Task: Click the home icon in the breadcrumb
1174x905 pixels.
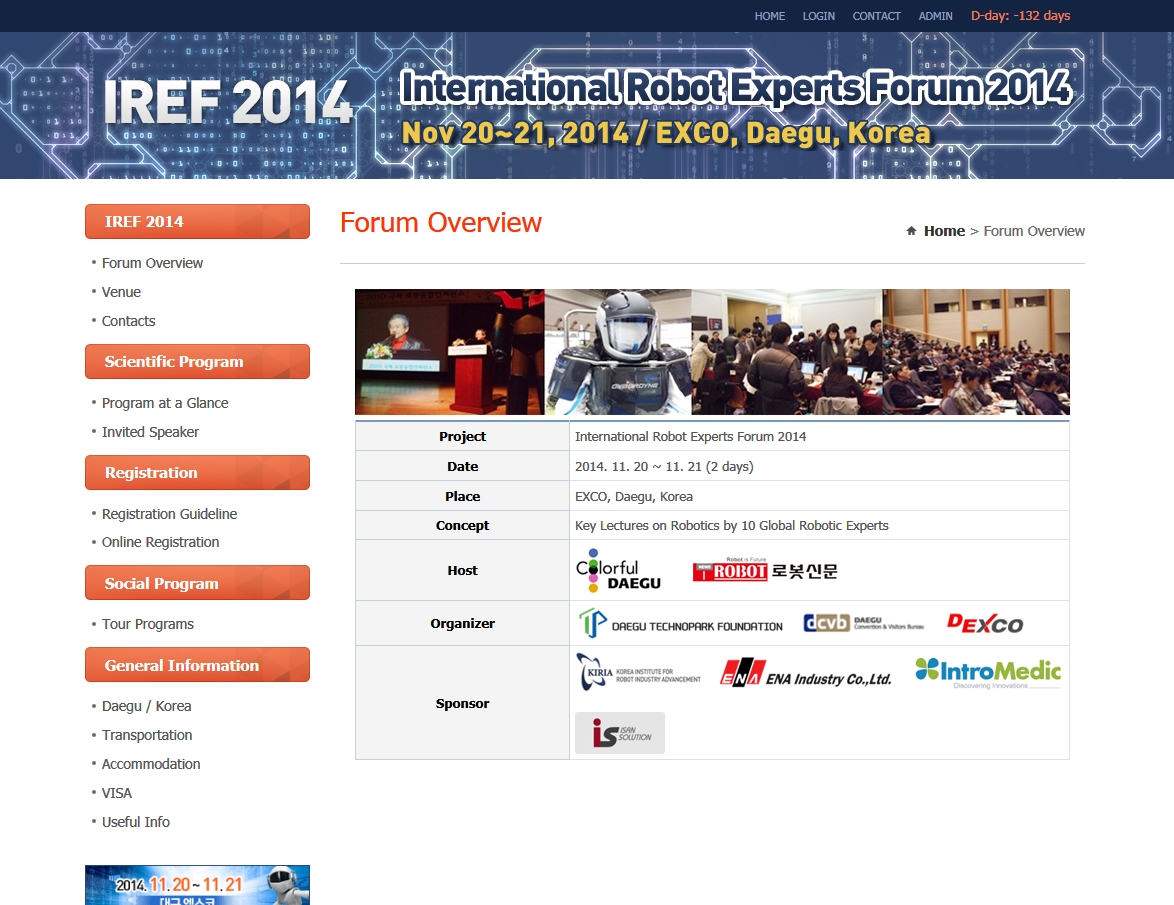Action: pos(911,231)
